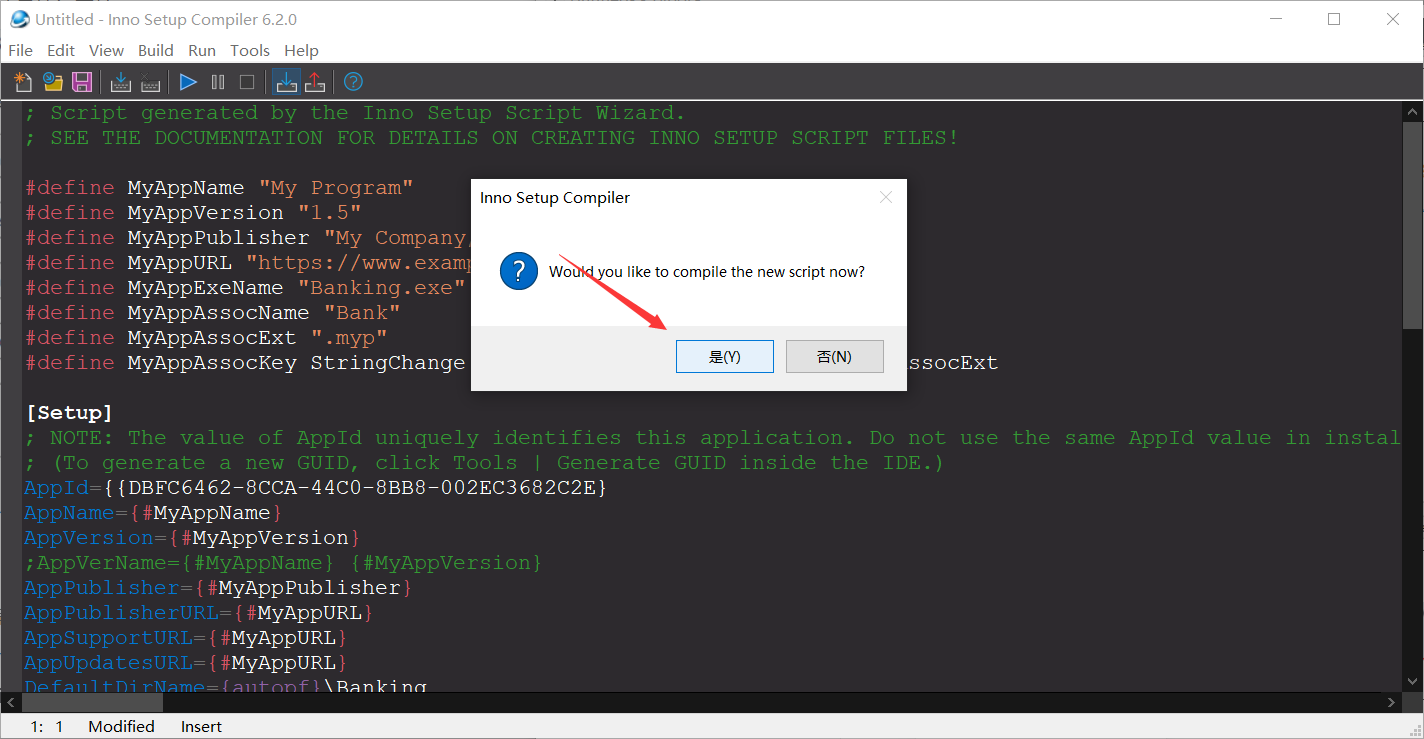Close the Inno Setup Compiler dialog

(x=885, y=197)
